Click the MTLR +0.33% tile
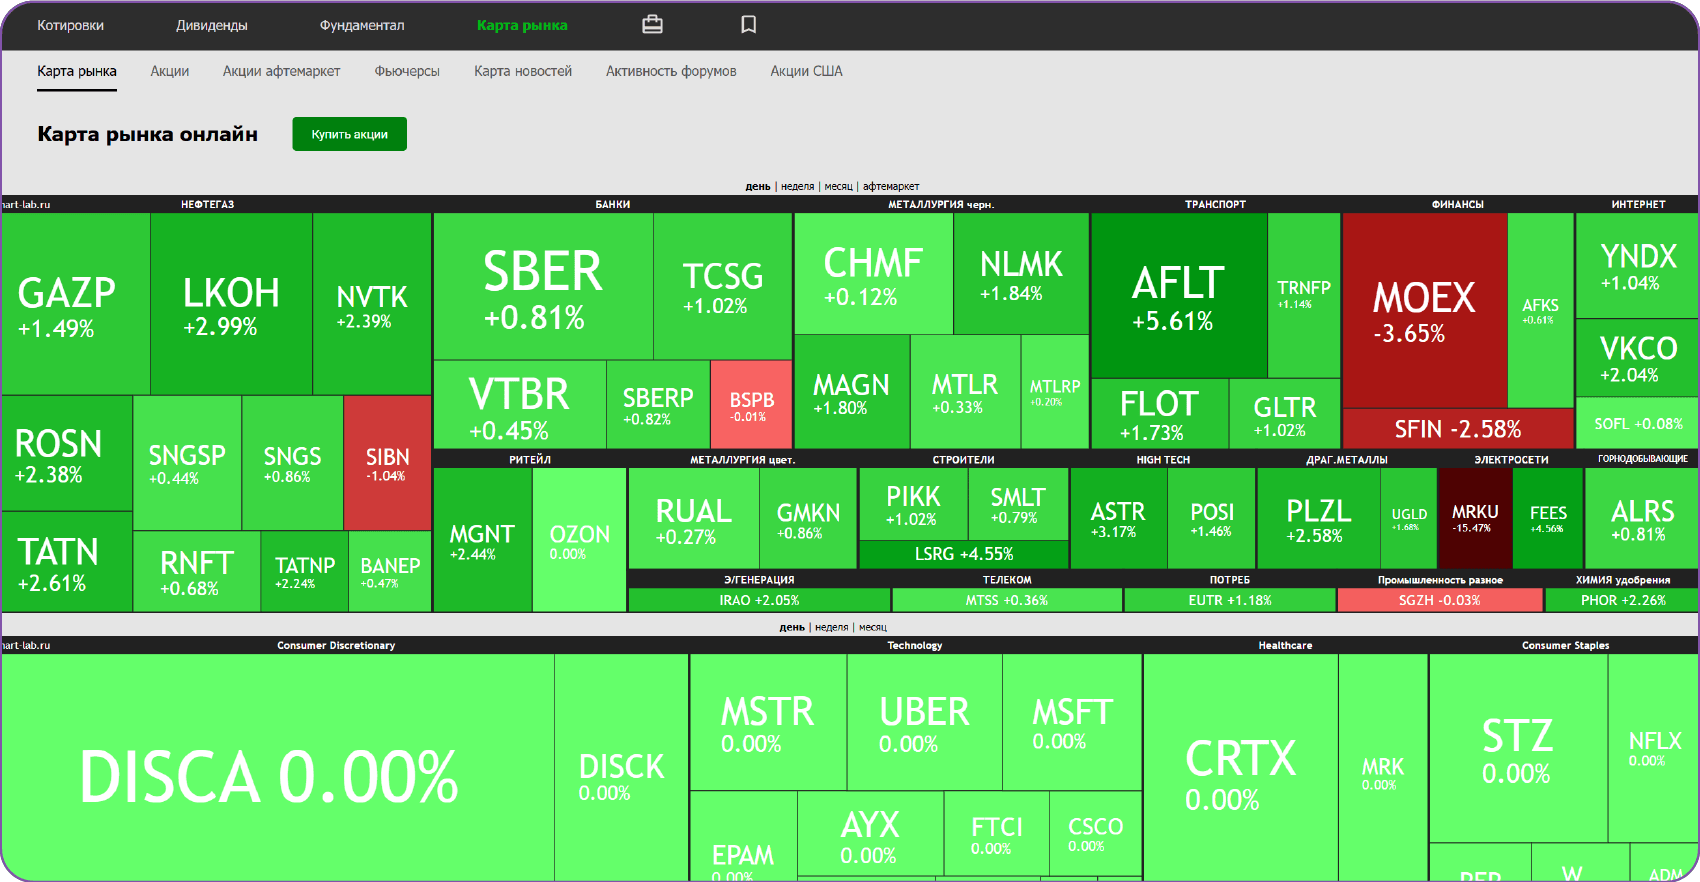The width and height of the screenshot is (1700, 882). 965,391
